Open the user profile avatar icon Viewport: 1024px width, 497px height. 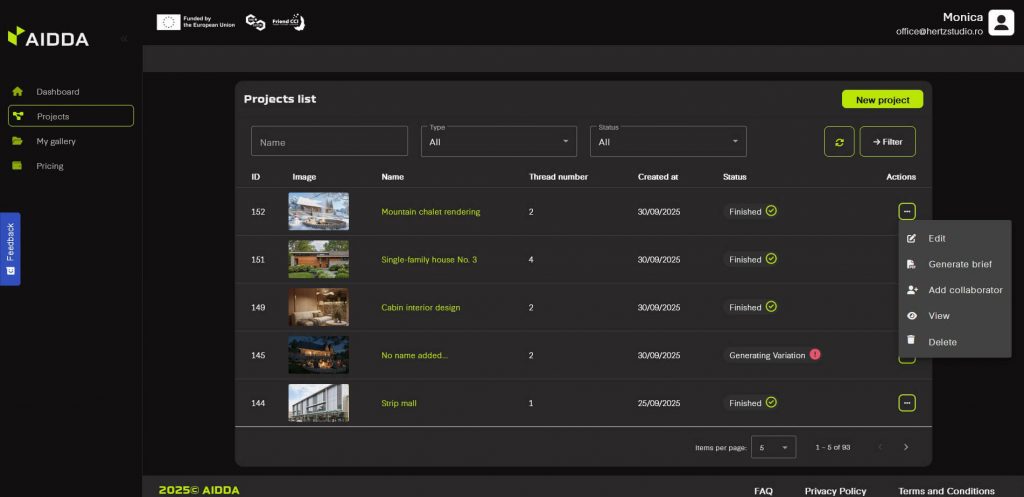pos(1000,22)
